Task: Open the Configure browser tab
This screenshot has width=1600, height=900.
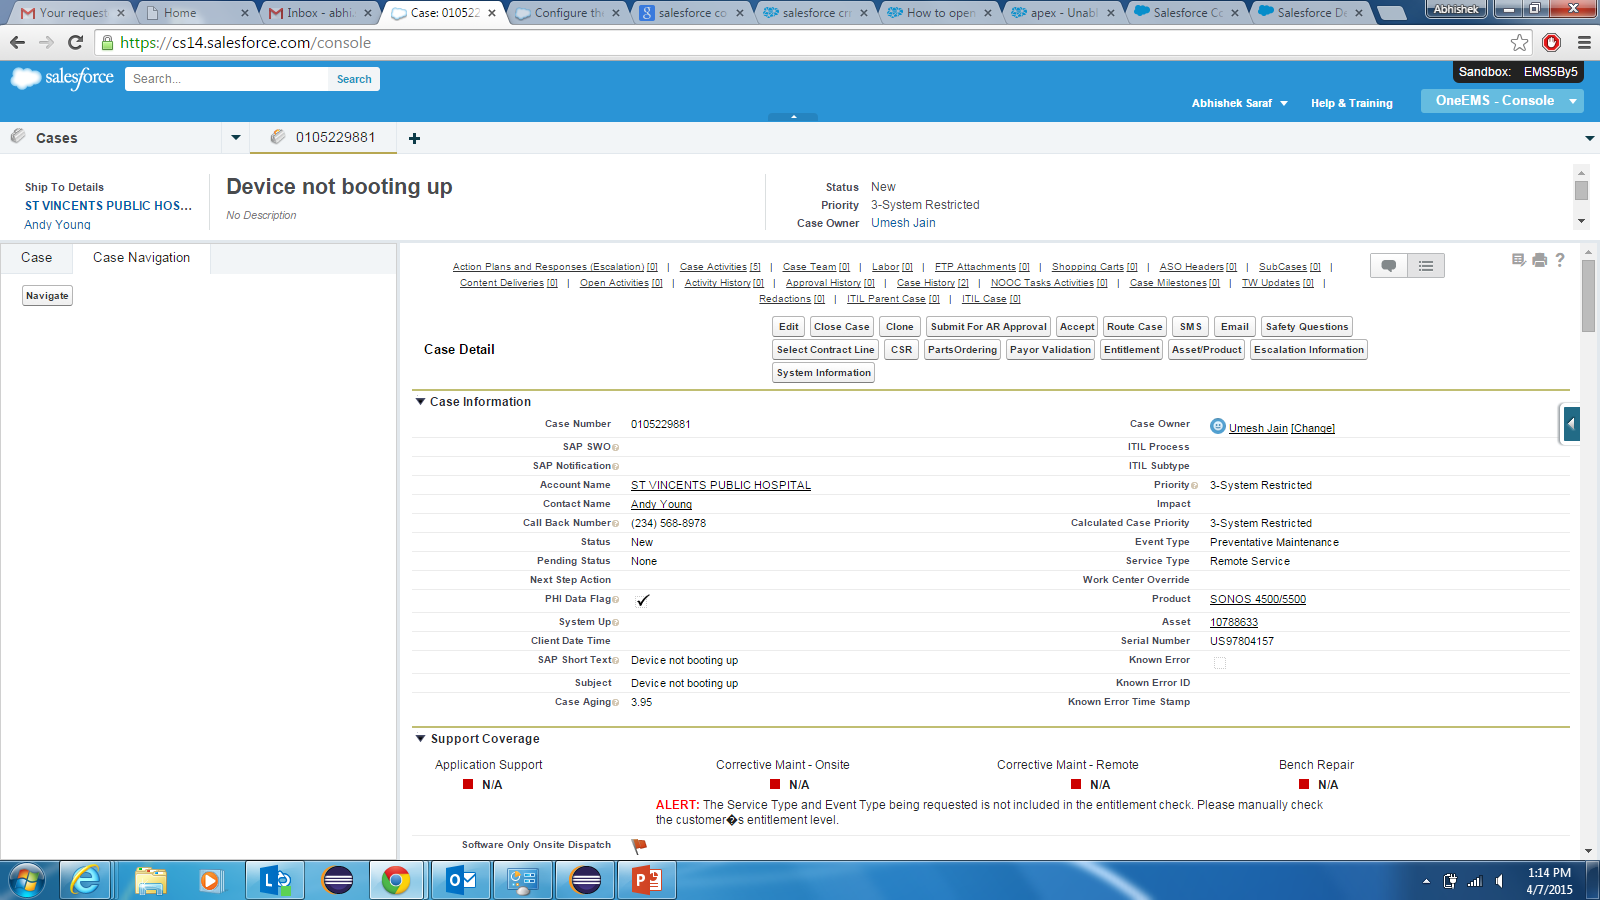Action: (567, 13)
